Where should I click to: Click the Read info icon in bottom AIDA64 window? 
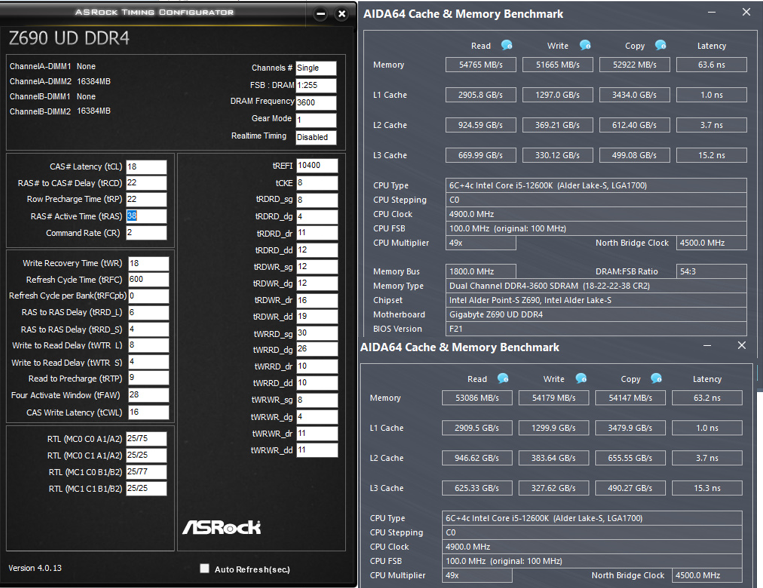coord(503,378)
